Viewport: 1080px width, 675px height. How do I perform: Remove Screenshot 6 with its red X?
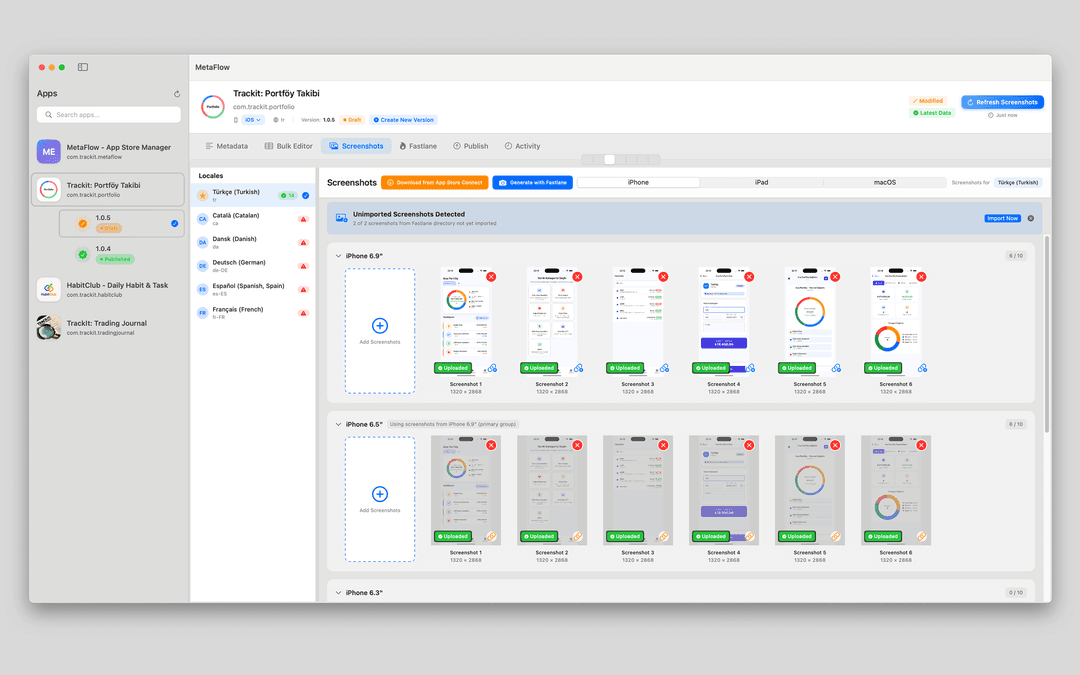pyautogui.click(x=921, y=277)
